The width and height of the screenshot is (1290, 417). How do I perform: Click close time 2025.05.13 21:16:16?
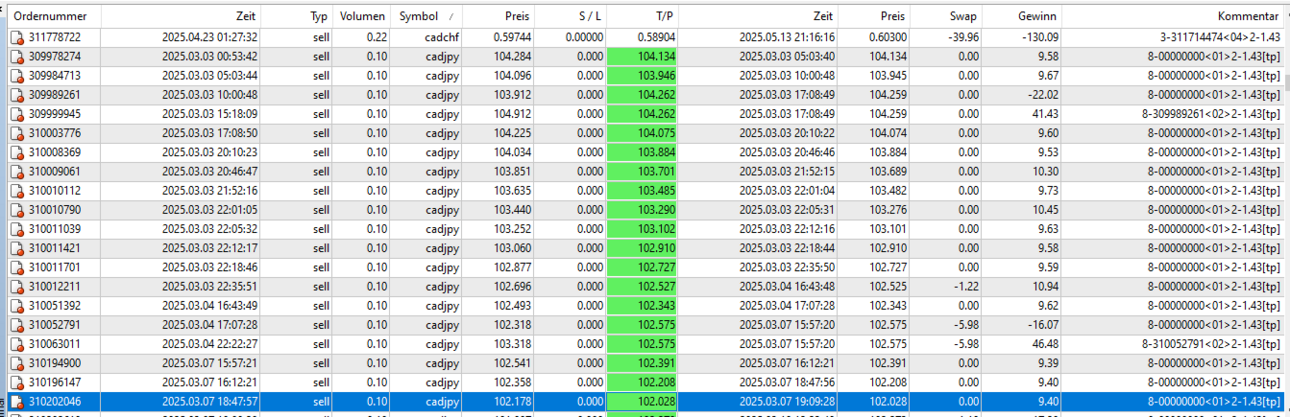click(x=786, y=37)
